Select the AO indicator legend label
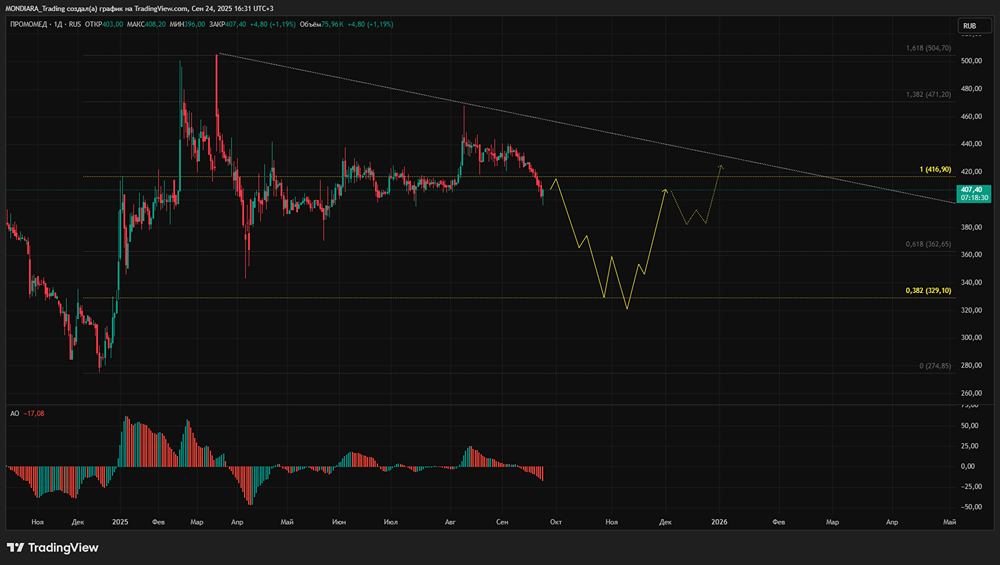Viewport: 1000px width, 565px height. 15,413
